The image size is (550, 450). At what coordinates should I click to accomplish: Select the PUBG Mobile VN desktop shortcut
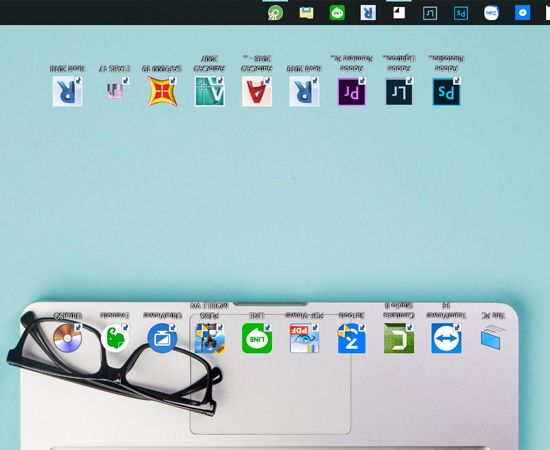tap(209, 338)
